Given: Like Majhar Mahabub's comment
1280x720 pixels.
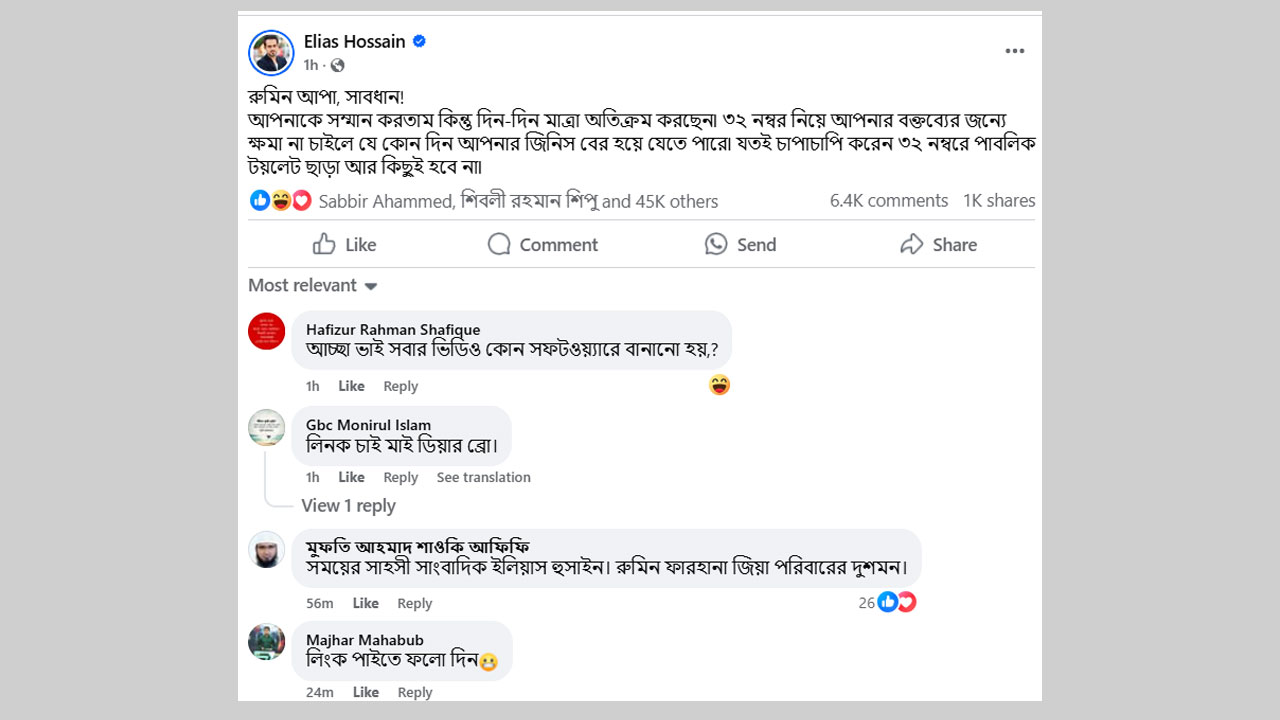Looking at the screenshot, I should (366, 692).
